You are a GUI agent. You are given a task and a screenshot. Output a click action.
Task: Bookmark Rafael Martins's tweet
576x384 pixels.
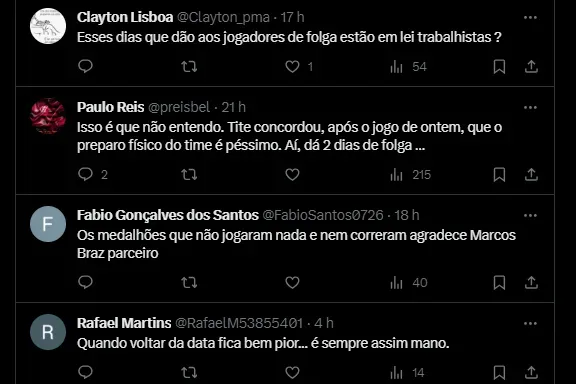click(499, 373)
